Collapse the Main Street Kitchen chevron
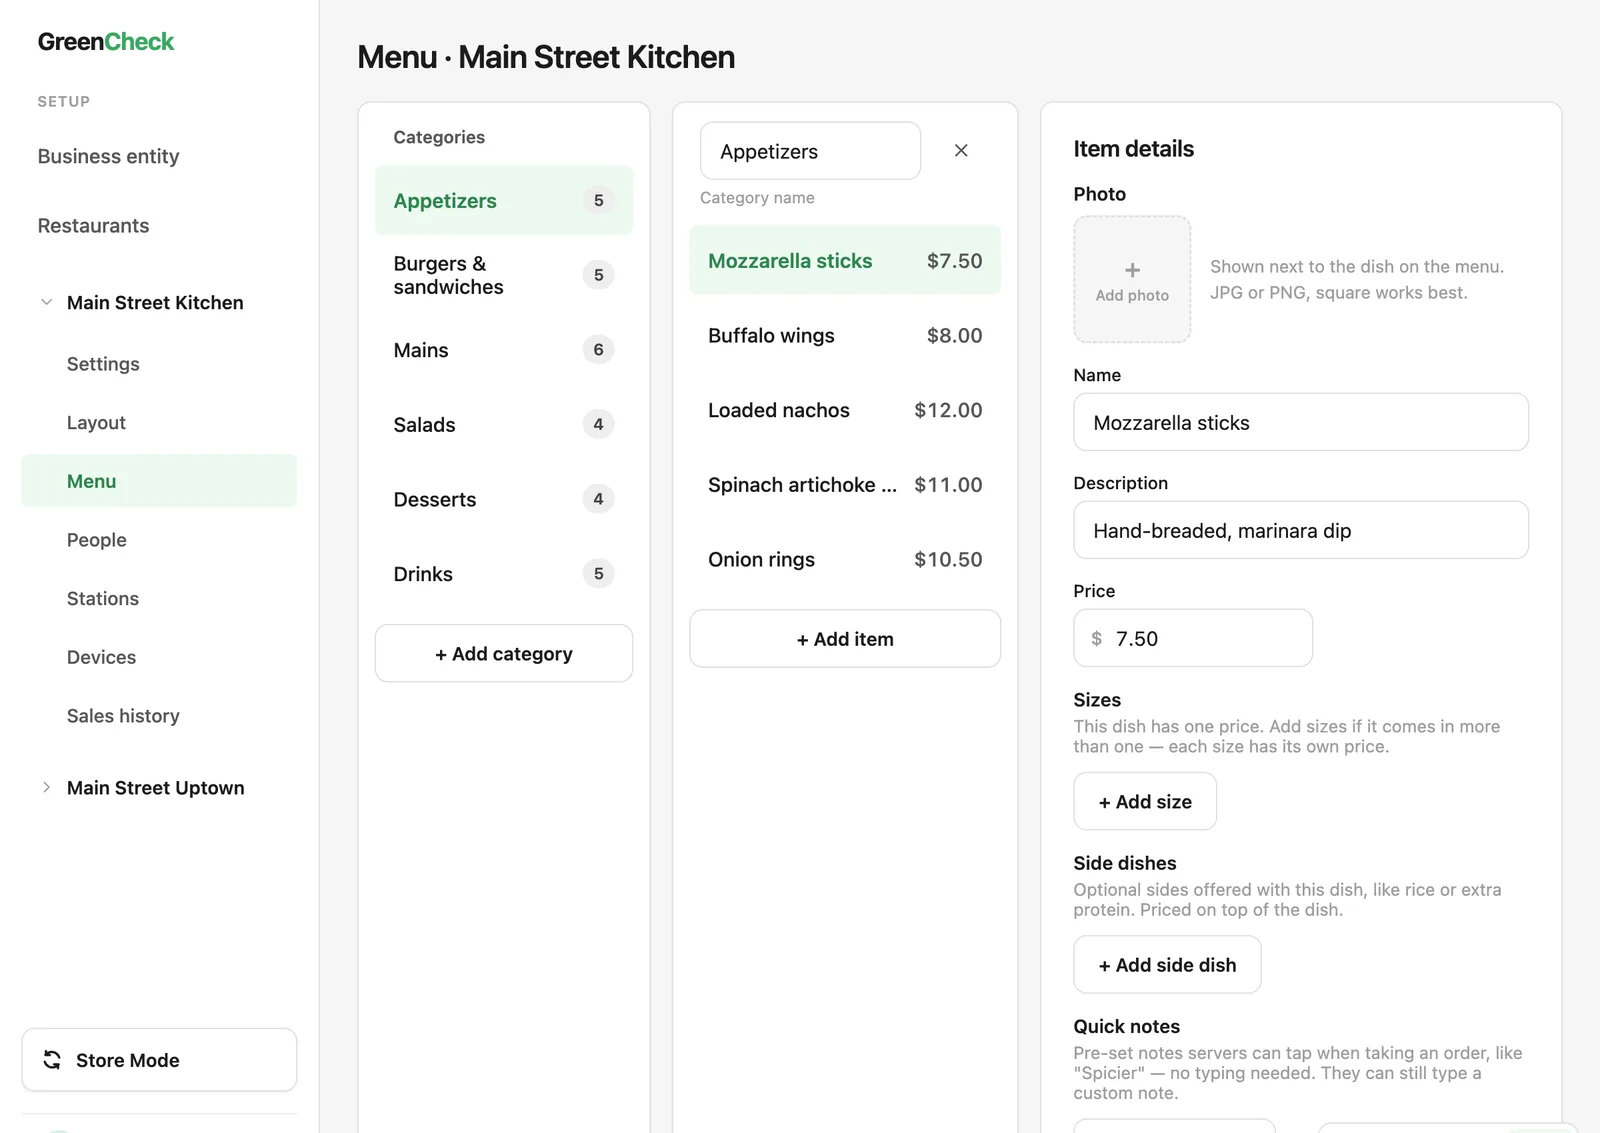 tap(46, 302)
